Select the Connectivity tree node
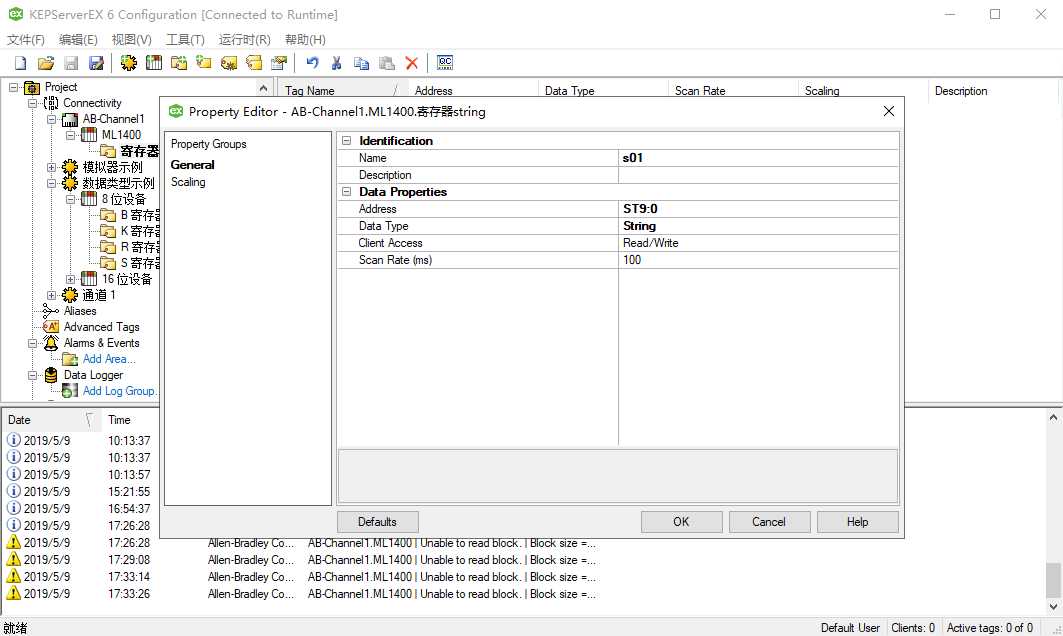 [x=92, y=103]
